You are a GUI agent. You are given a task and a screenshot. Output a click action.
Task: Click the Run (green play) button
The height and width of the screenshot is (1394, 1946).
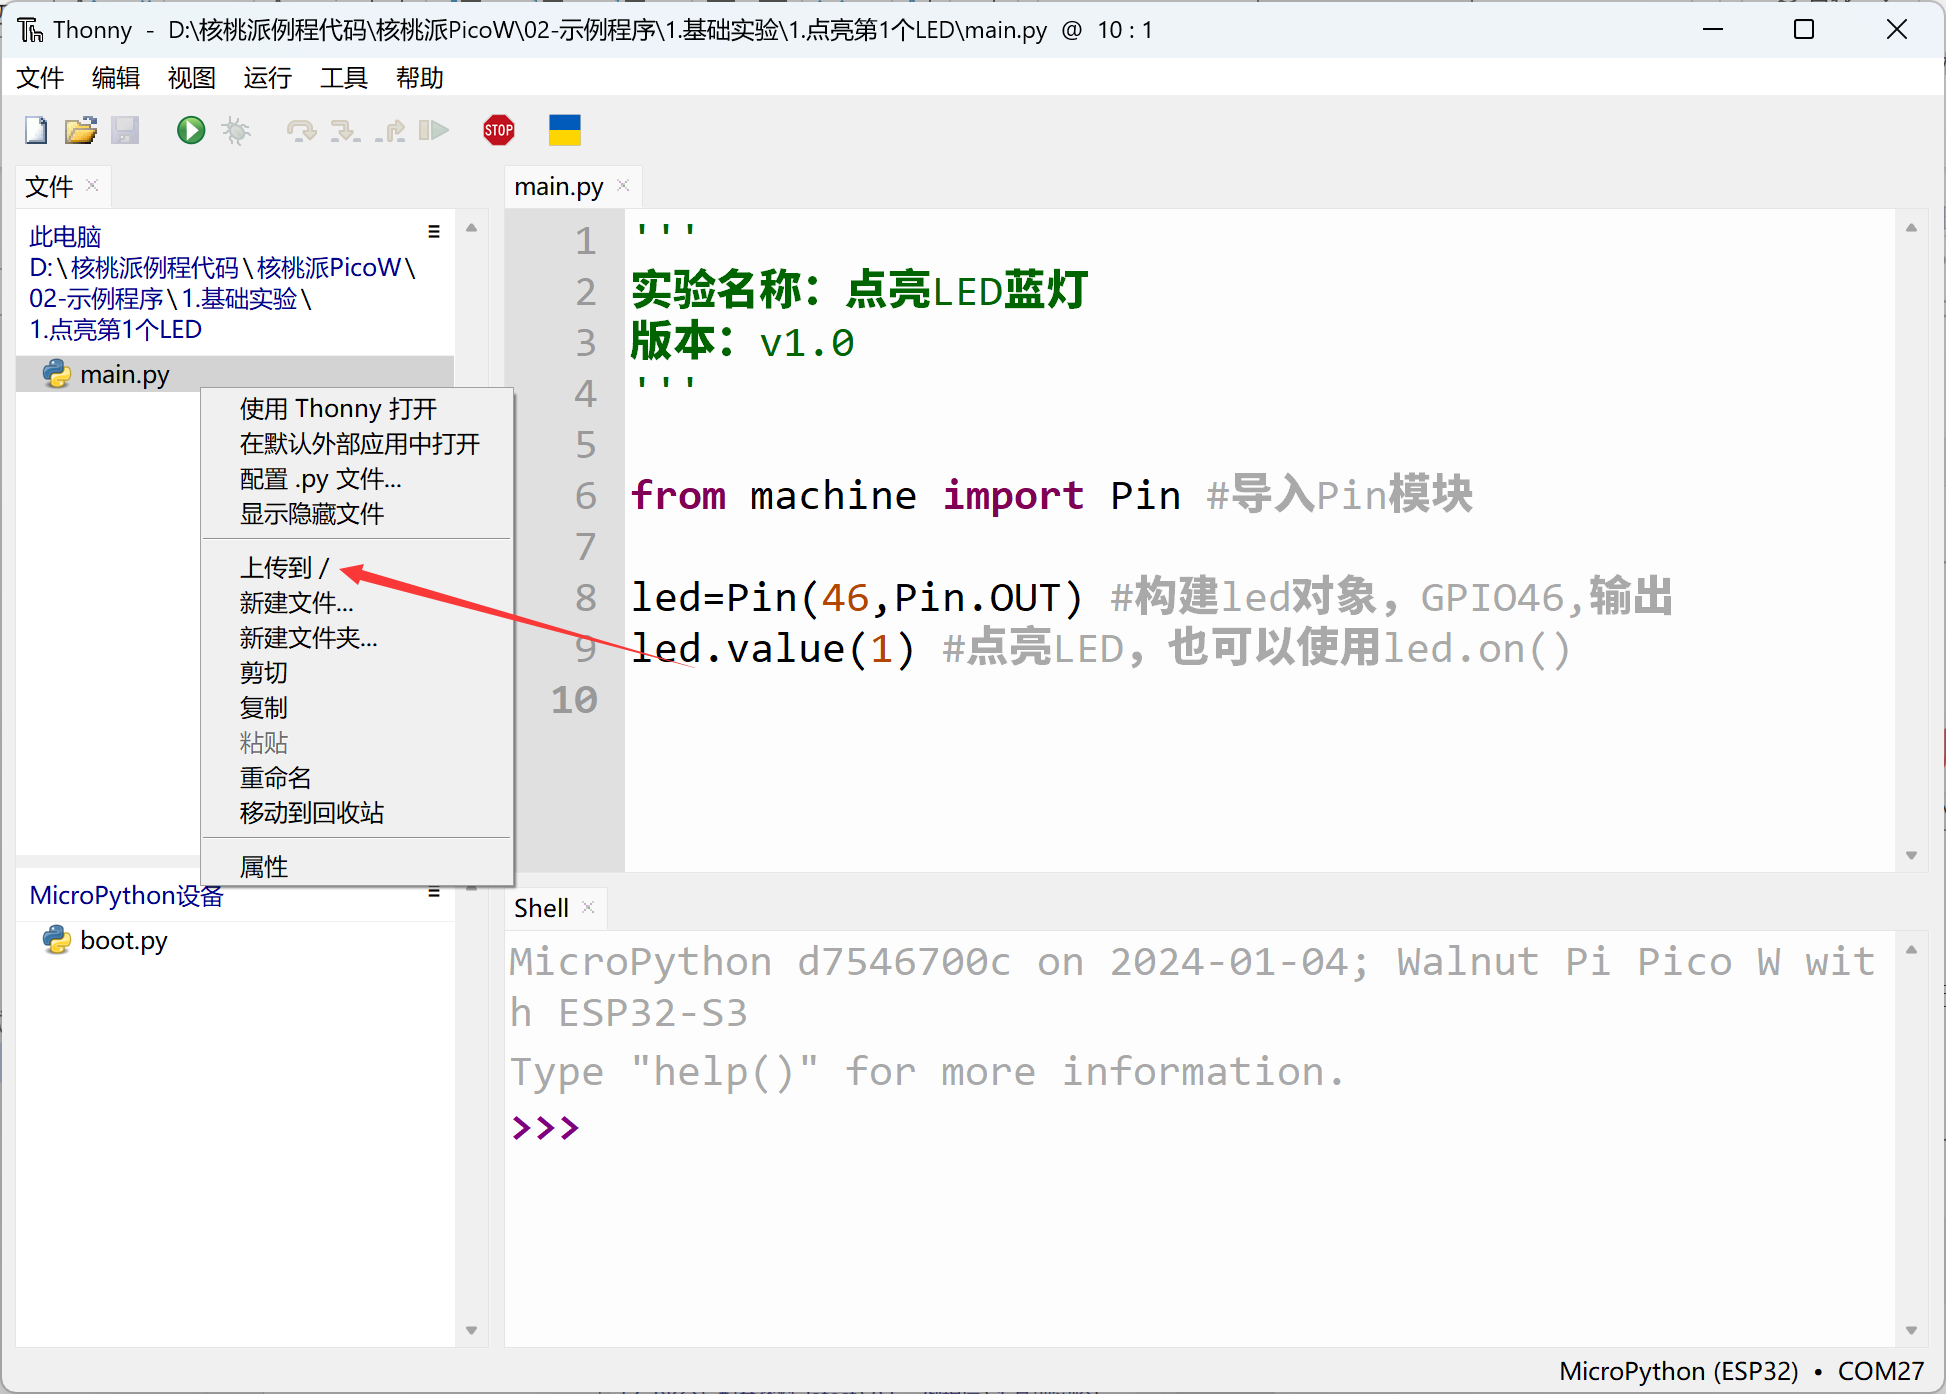190,133
